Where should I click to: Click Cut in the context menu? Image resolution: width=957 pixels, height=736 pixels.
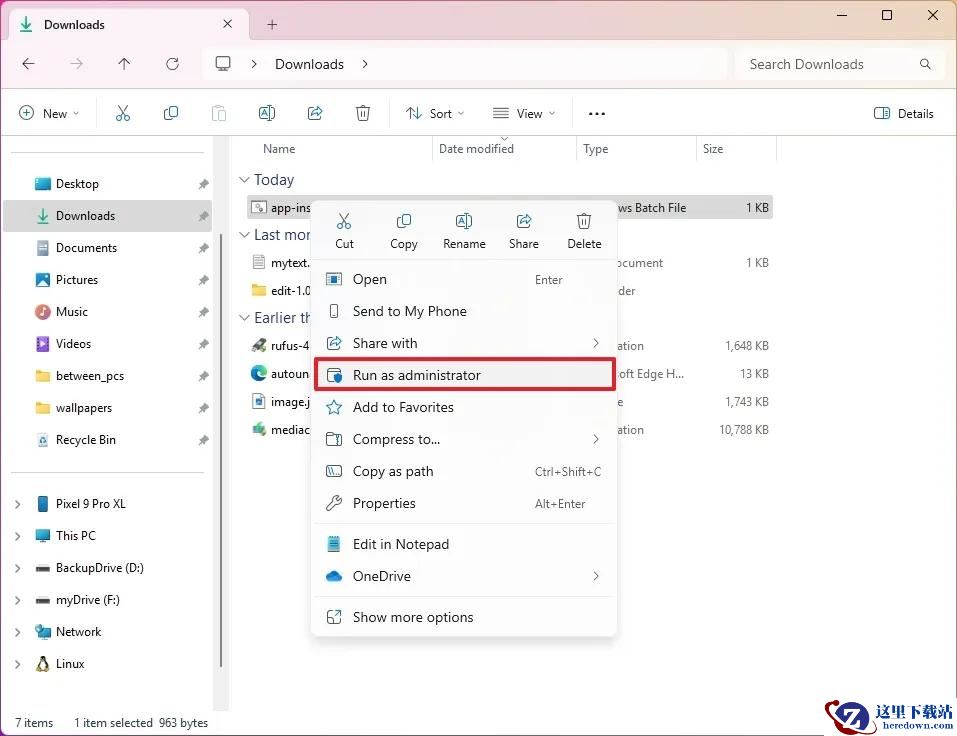click(344, 231)
